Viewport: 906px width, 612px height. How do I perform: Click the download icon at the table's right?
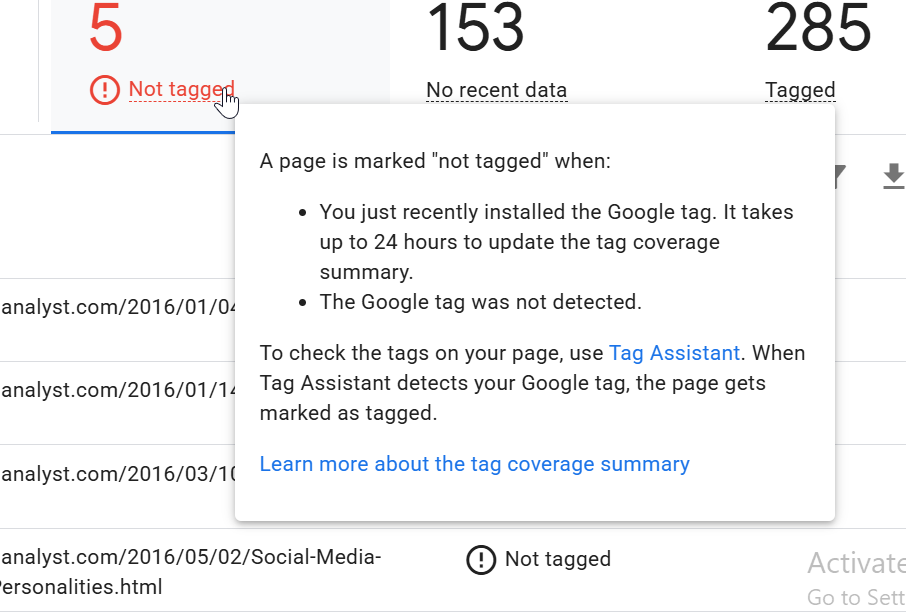coord(894,176)
